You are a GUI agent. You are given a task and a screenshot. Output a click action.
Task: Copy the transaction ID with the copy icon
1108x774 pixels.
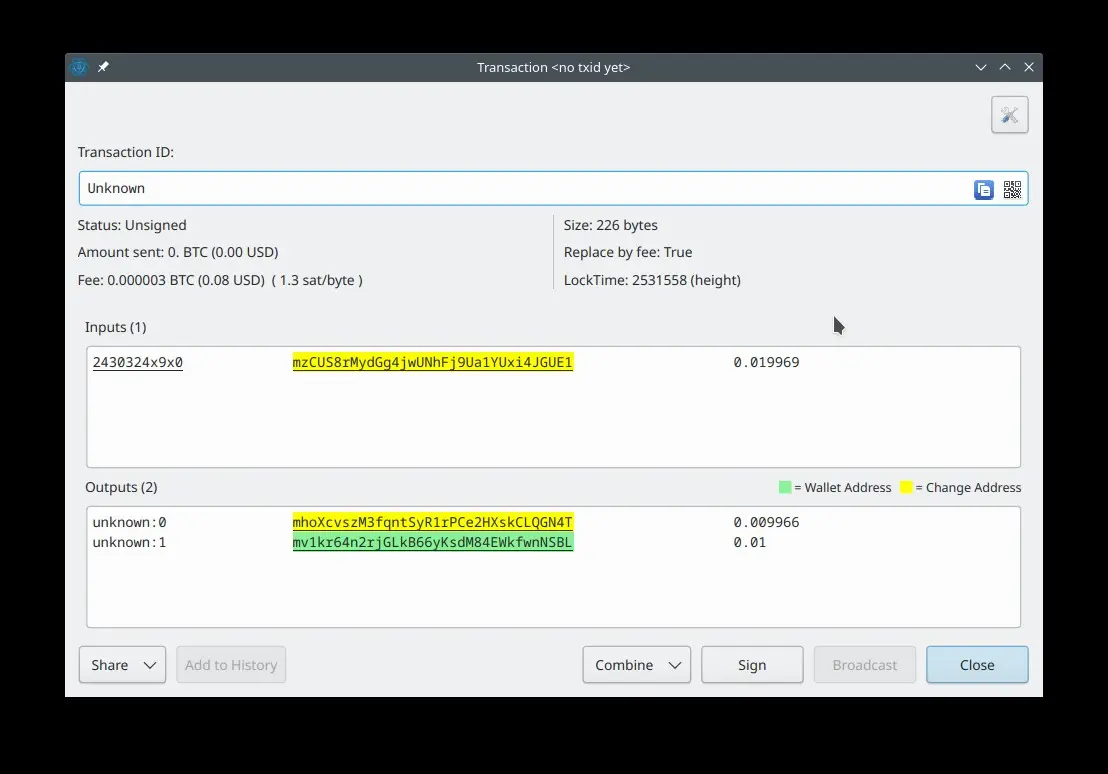pyautogui.click(x=984, y=189)
